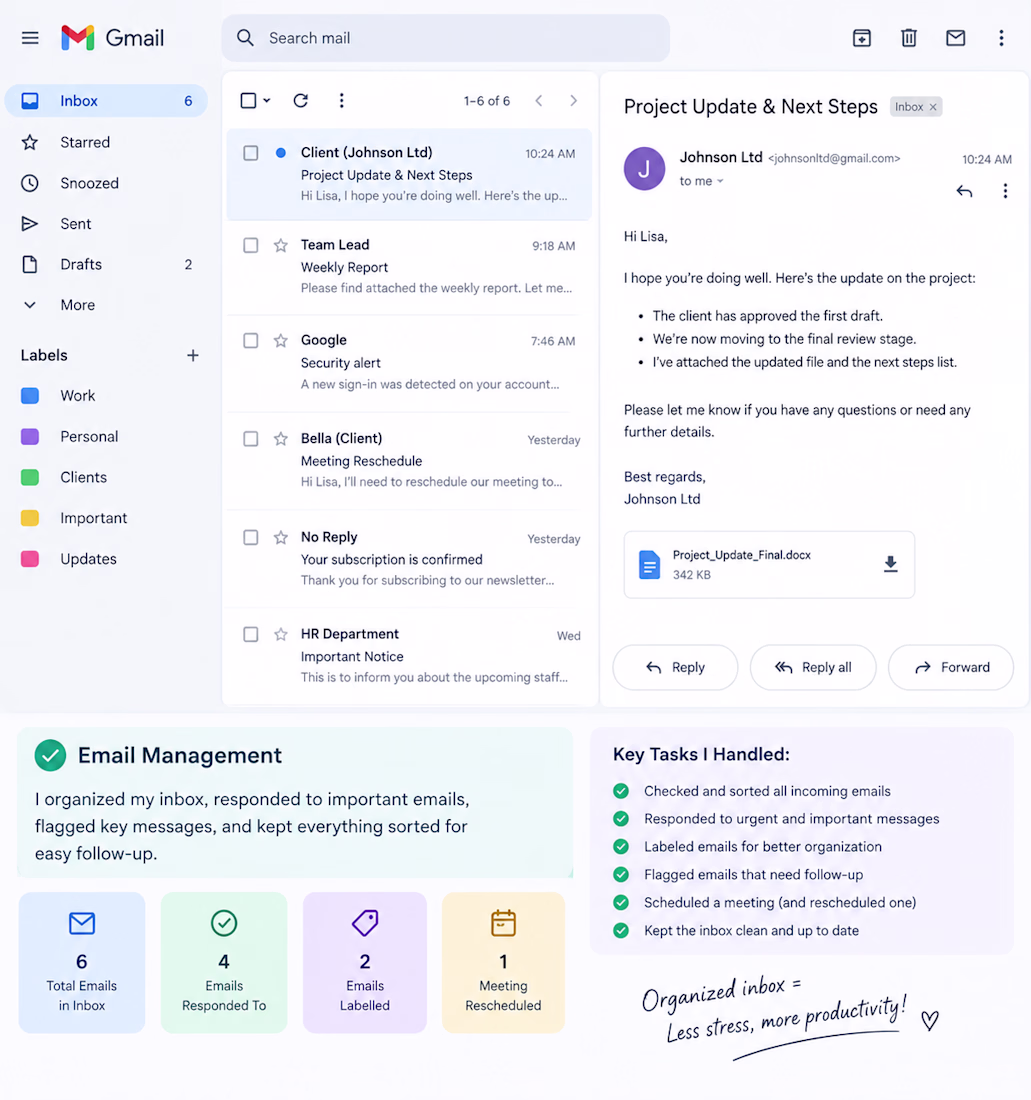Go to the previous page of emails
1031x1100 pixels.
tap(539, 100)
